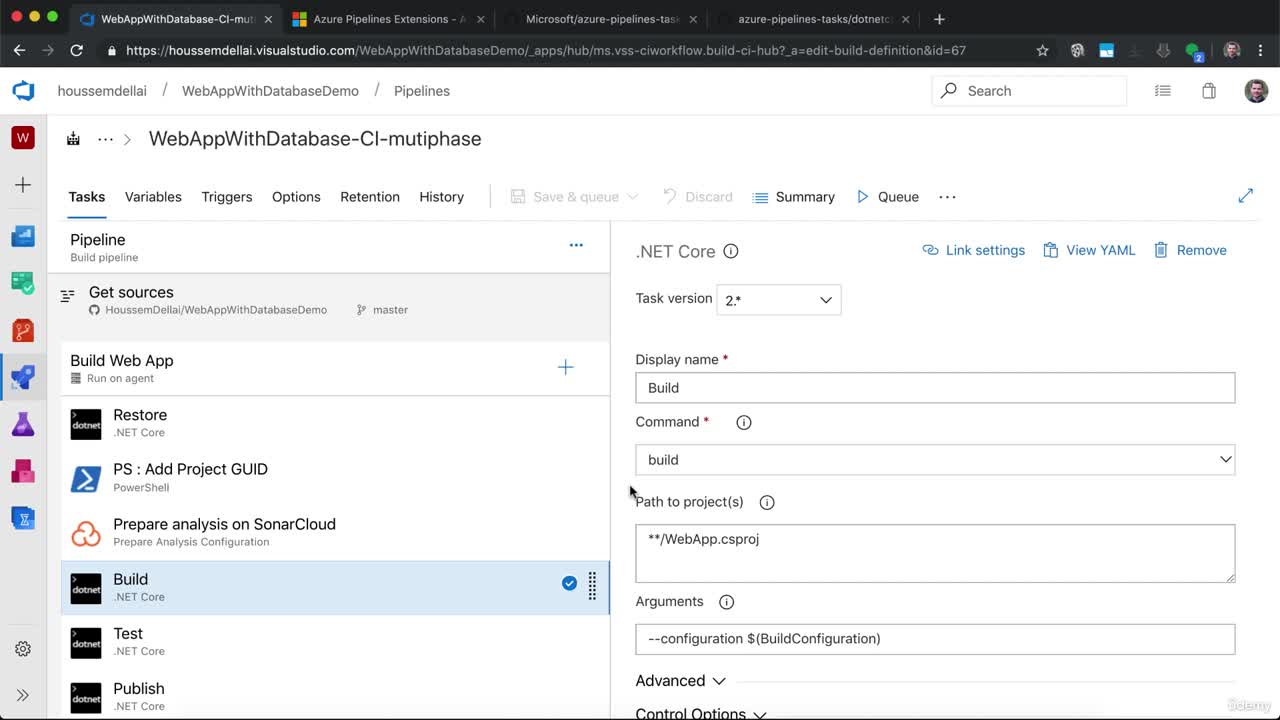Click the drag handle on the Build task
This screenshot has width=1280, height=720.
pos(592,586)
